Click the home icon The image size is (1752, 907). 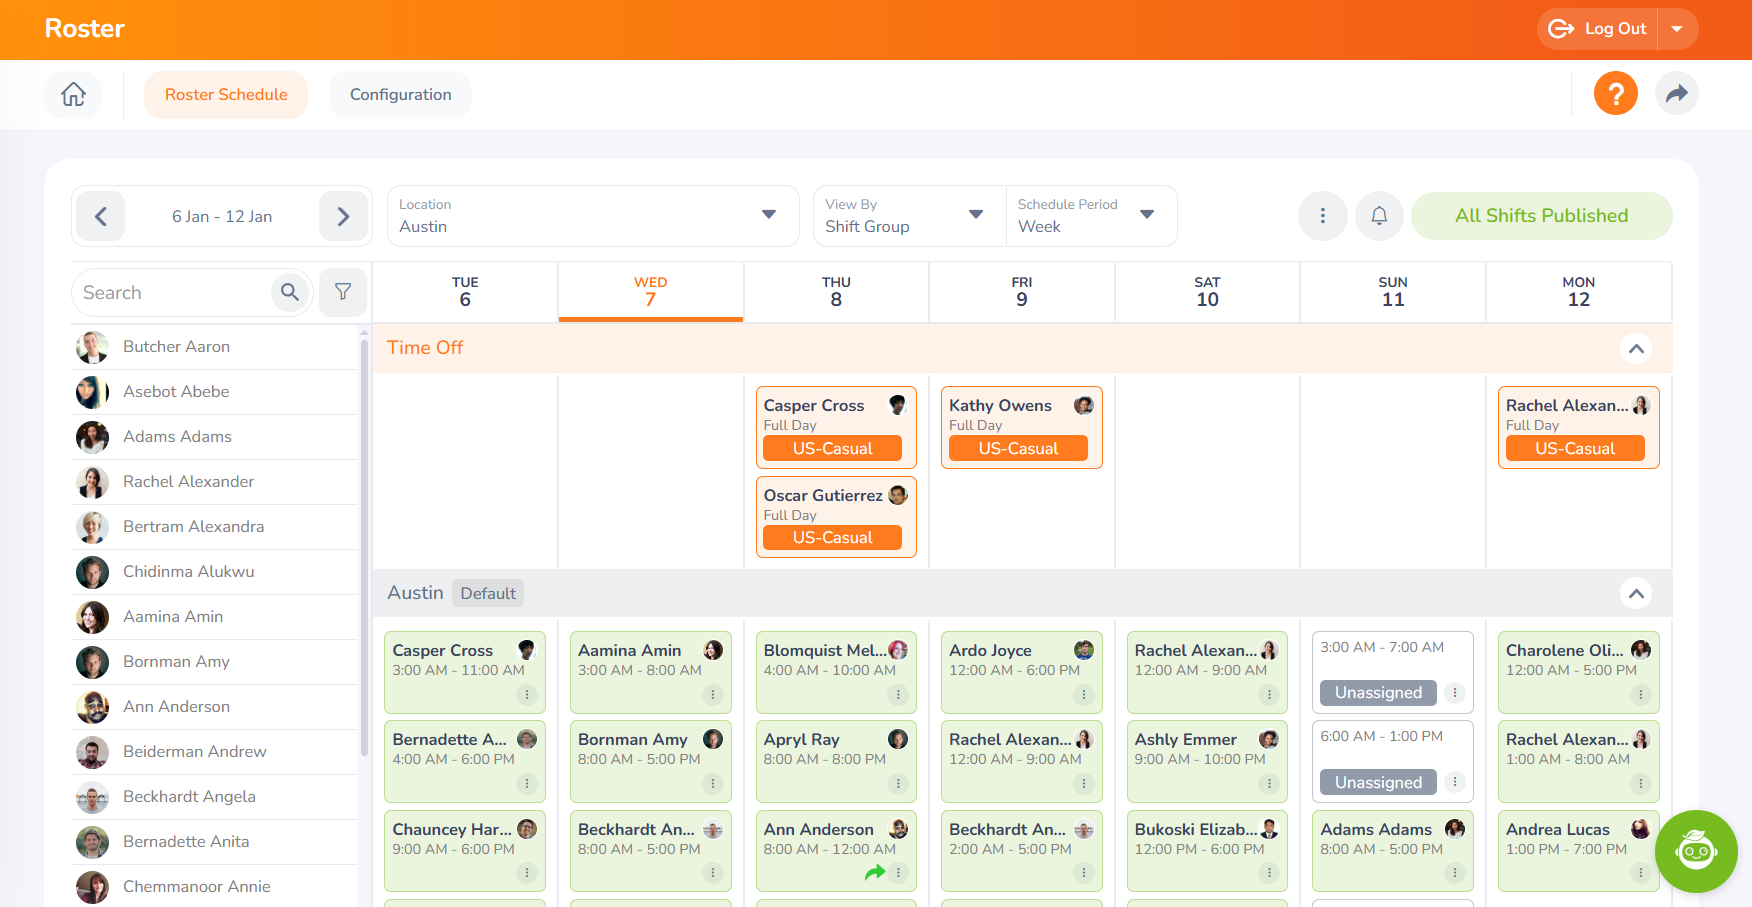73,95
